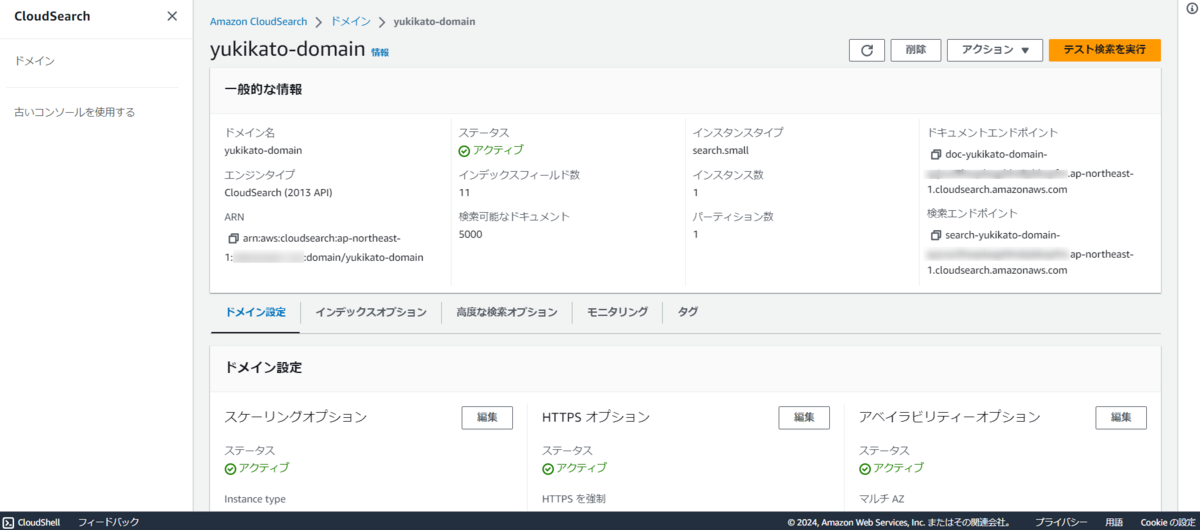Open ドメイン in the sidebar
The image size is (1200, 530).
[34, 62]
